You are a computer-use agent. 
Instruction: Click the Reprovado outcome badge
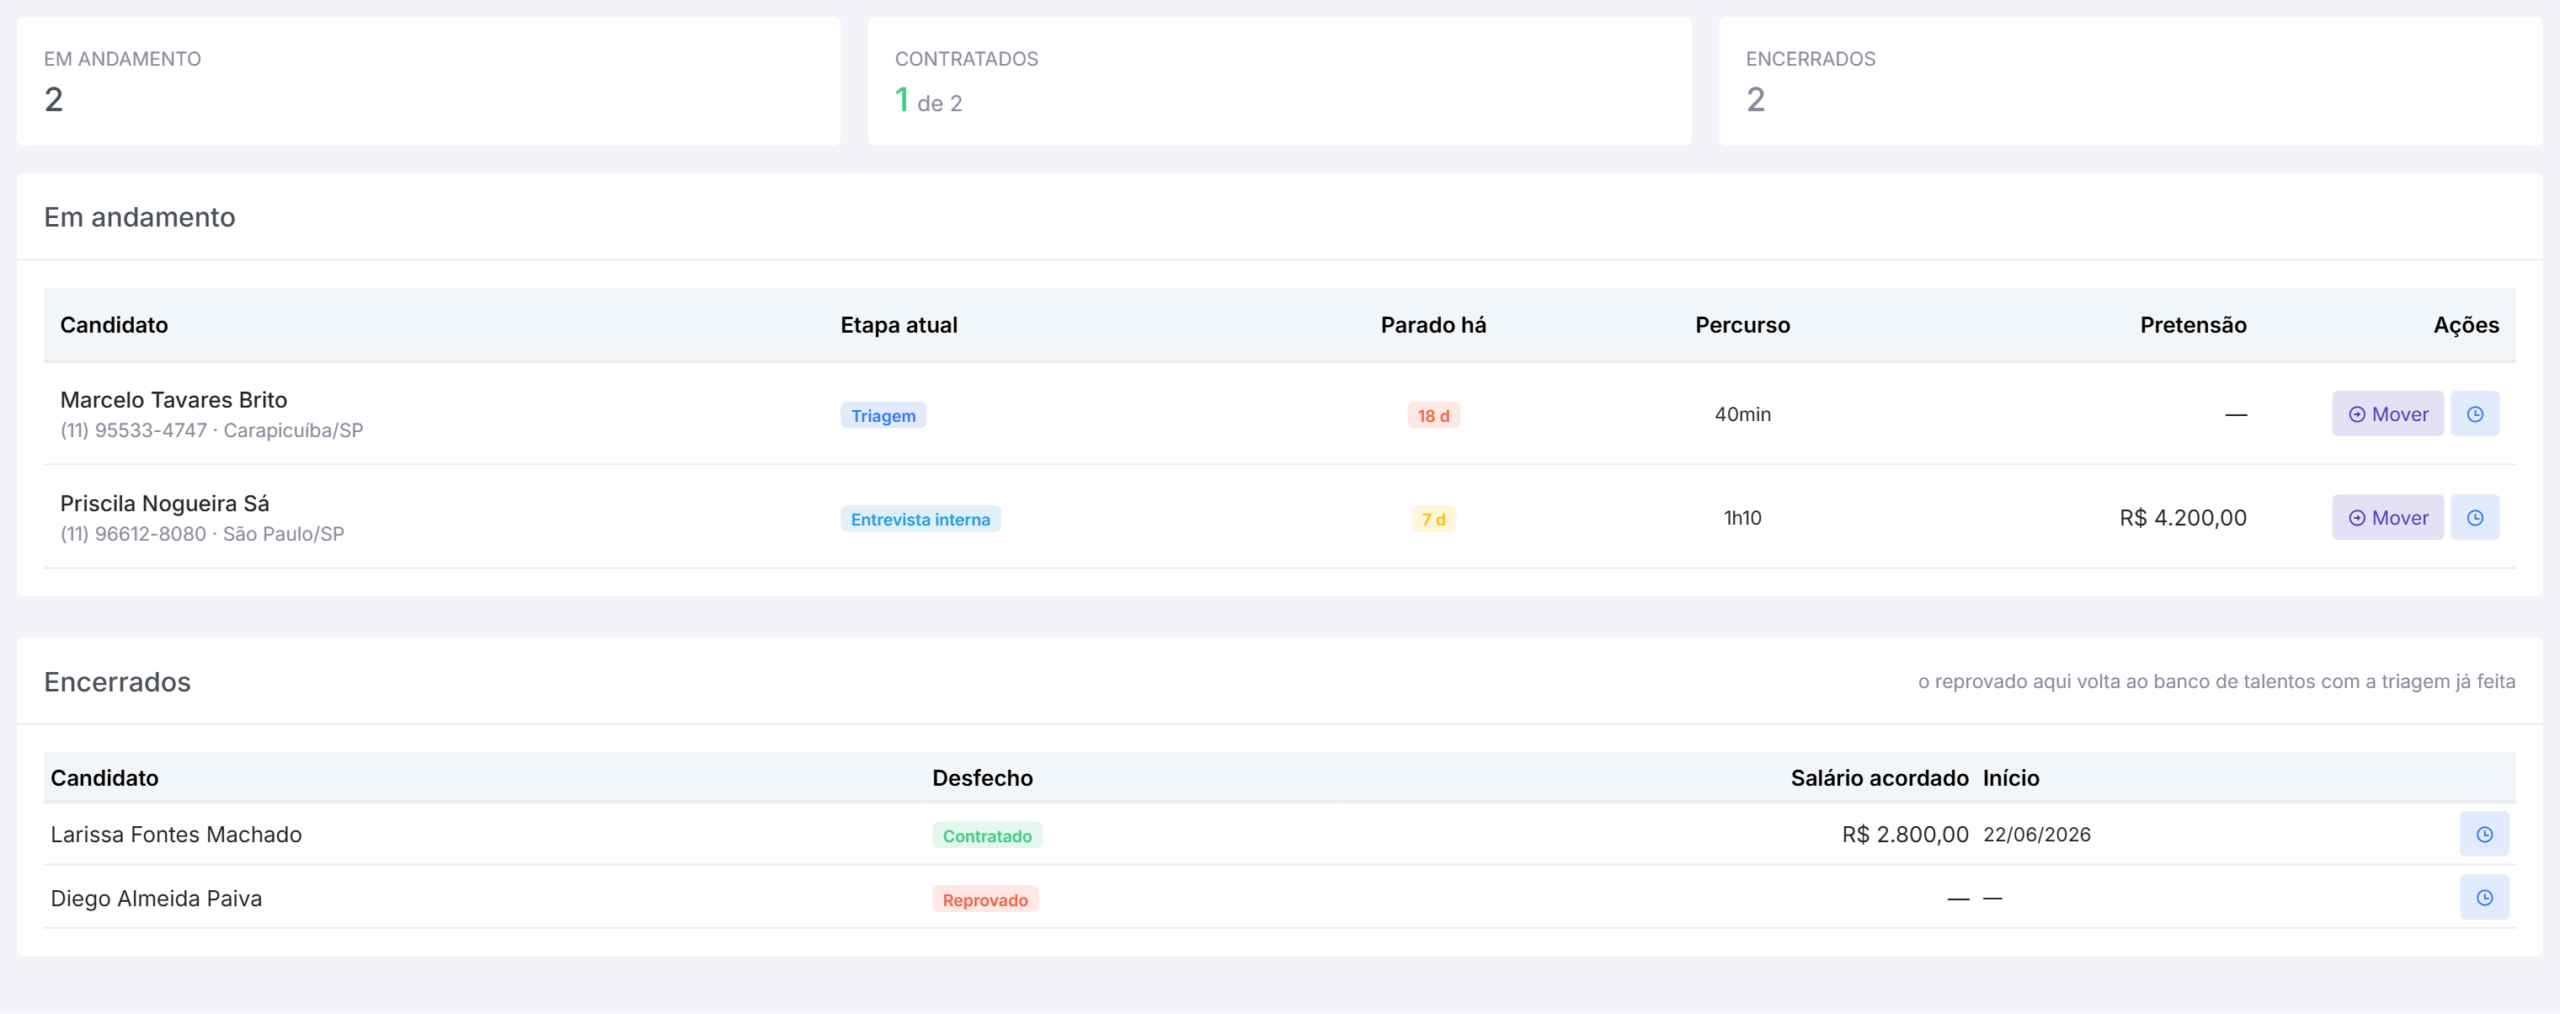point(985,899)
